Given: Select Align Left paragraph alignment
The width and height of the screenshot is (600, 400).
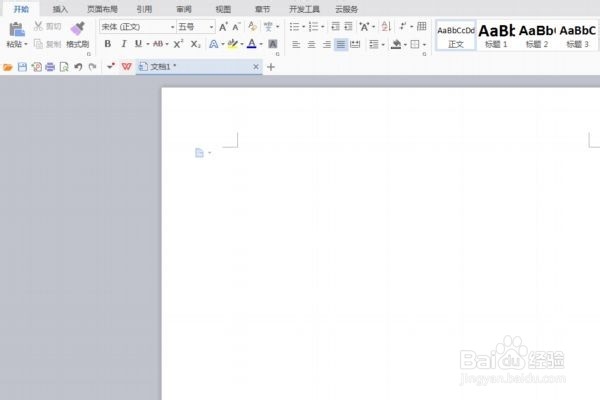Looking at the screenshot, I should point(296,44).
